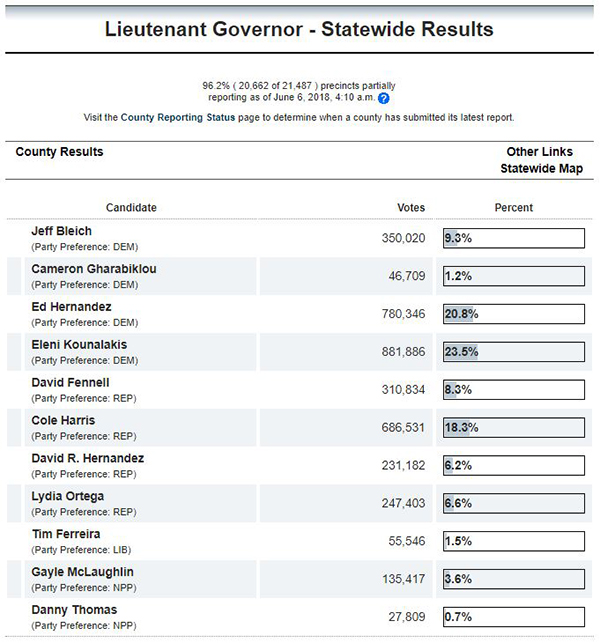Click the Candidate column header
Image resolution: width=600 pixels, height=643 pixels.
(131, 207)
